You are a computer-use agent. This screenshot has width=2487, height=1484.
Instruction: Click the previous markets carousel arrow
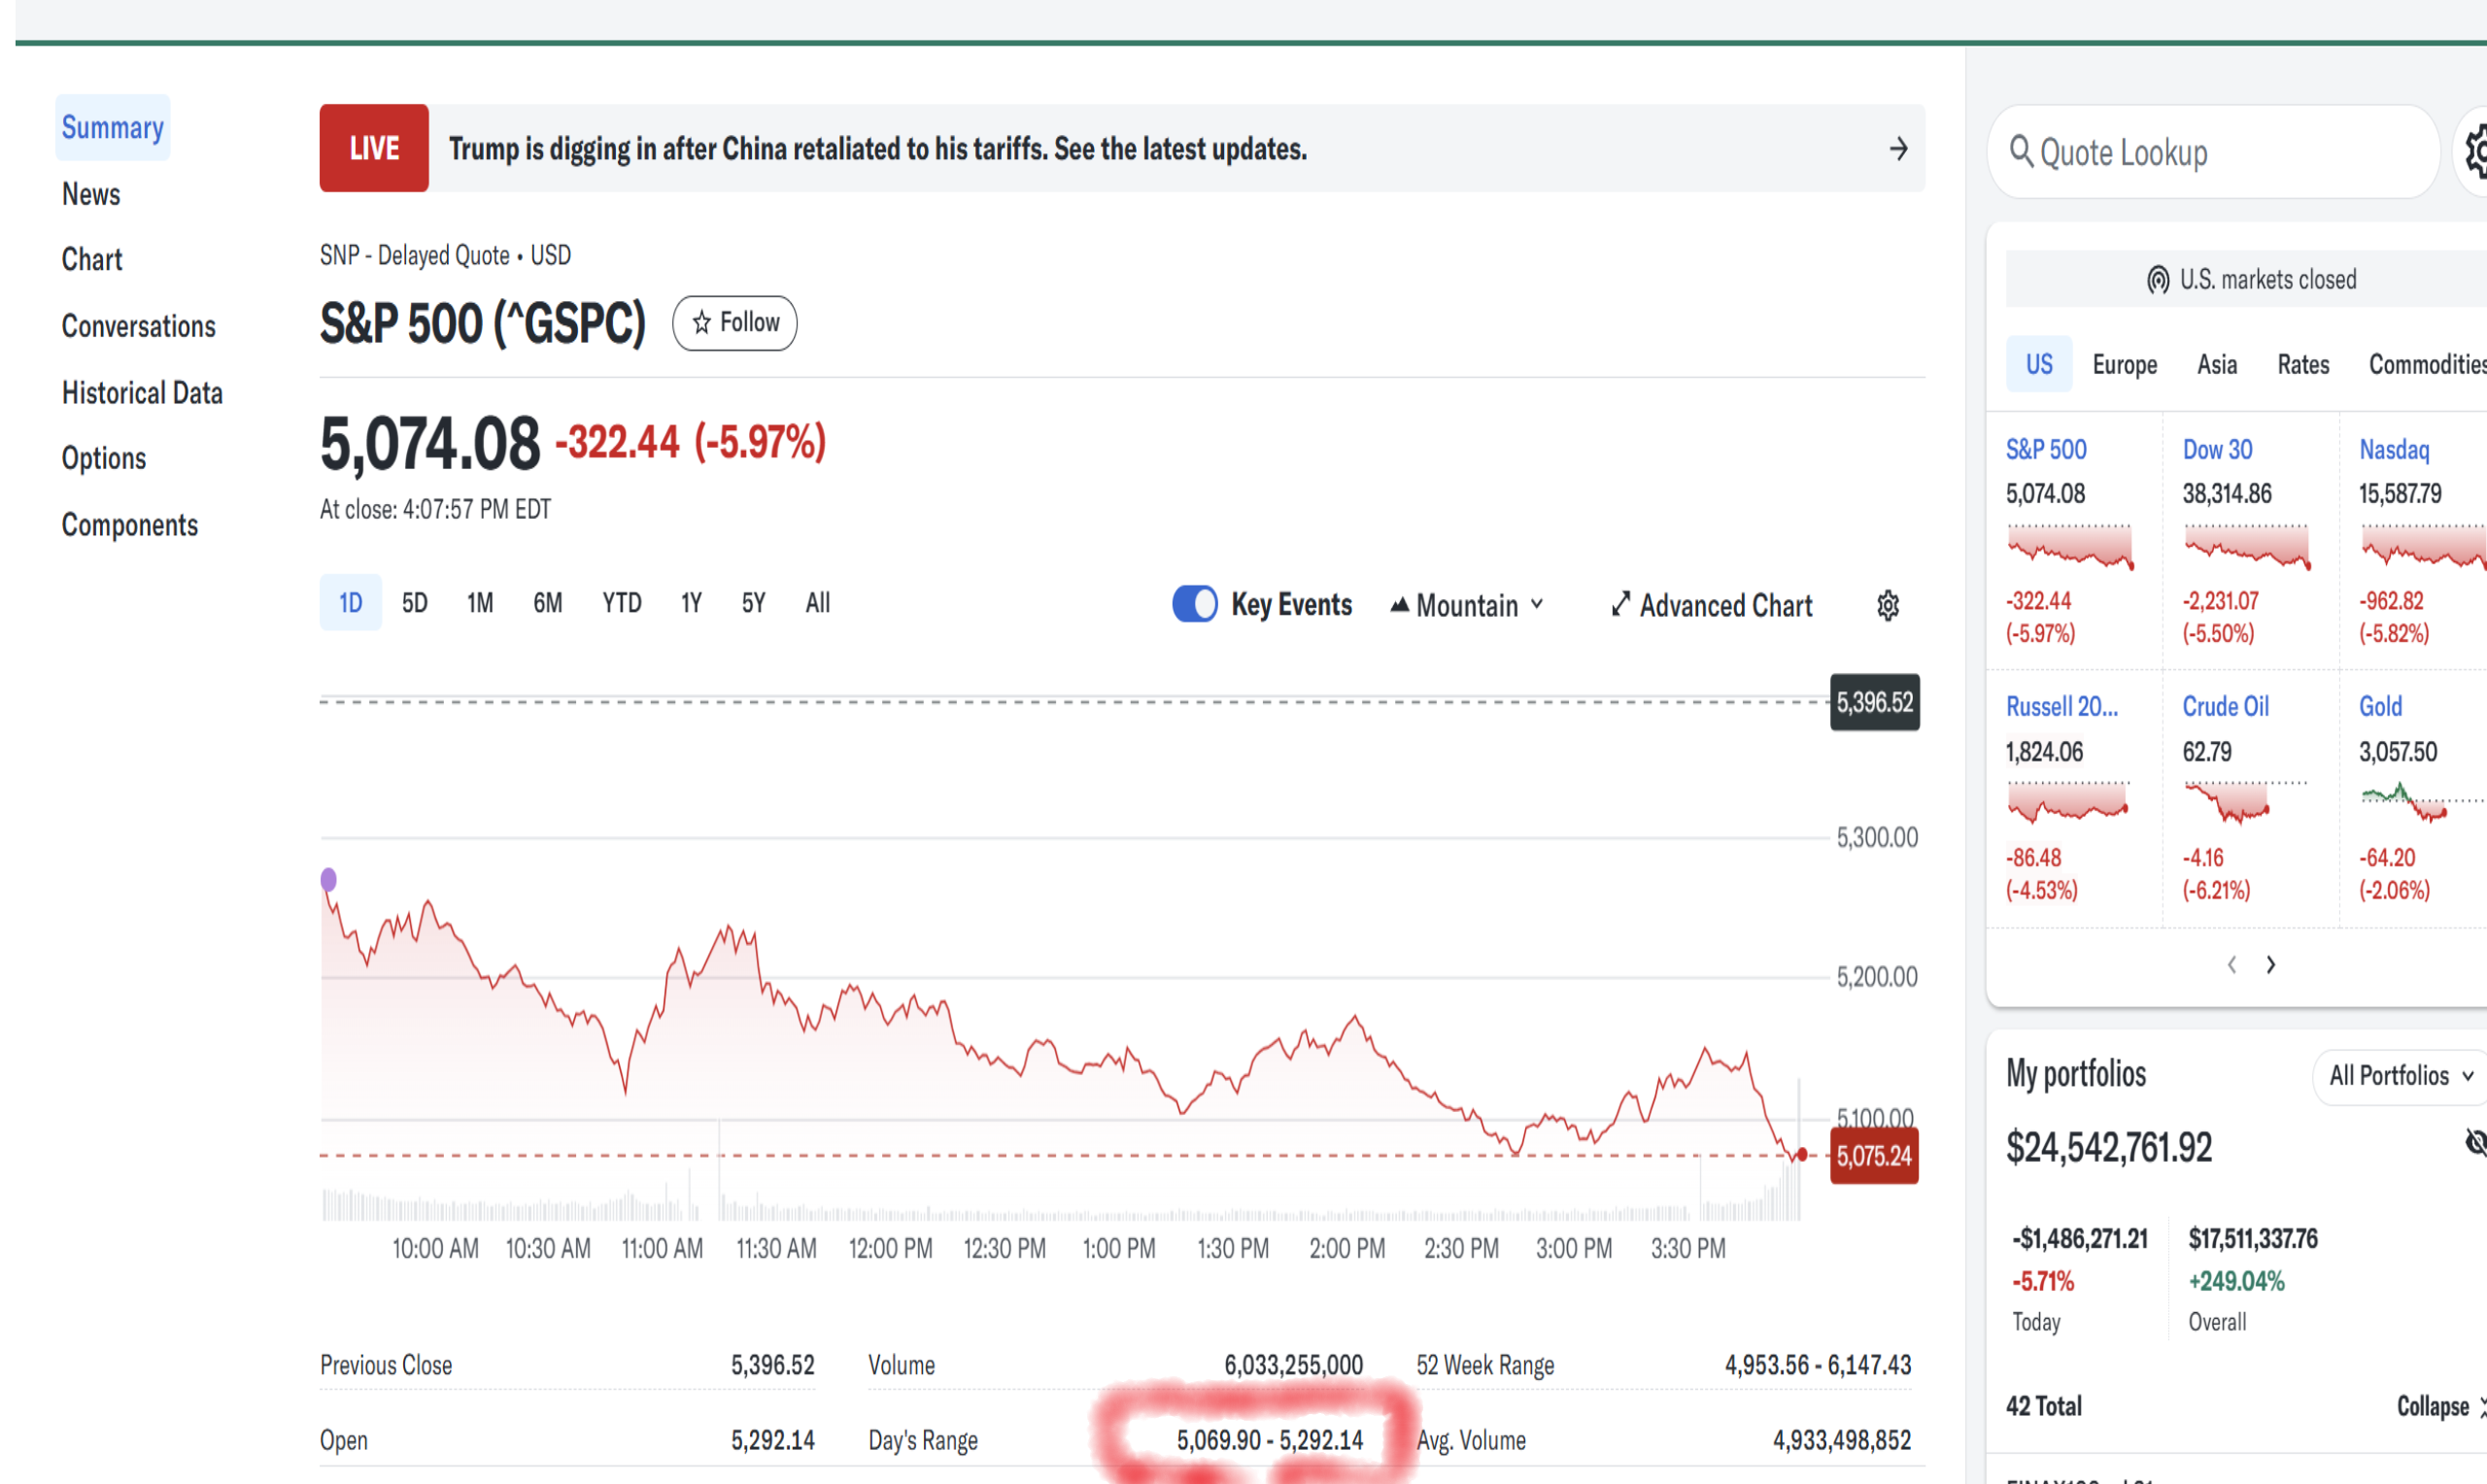pyautogui.click(x=2231, y=964)
